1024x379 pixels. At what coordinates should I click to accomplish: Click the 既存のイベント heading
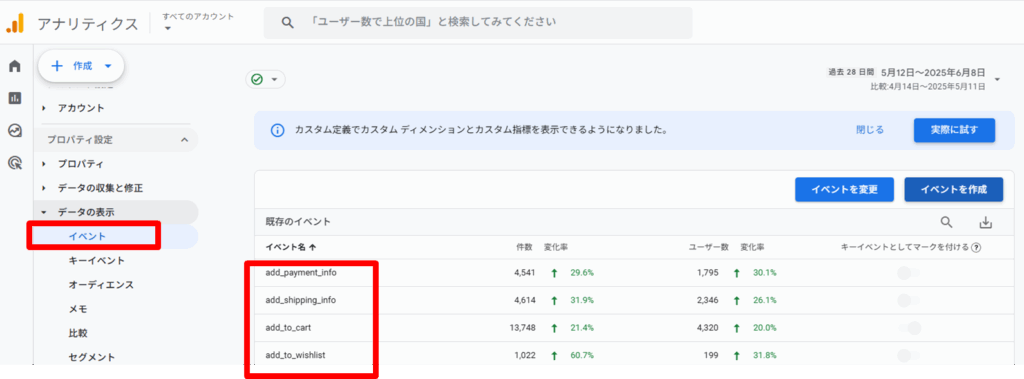(x=298, y=222)
